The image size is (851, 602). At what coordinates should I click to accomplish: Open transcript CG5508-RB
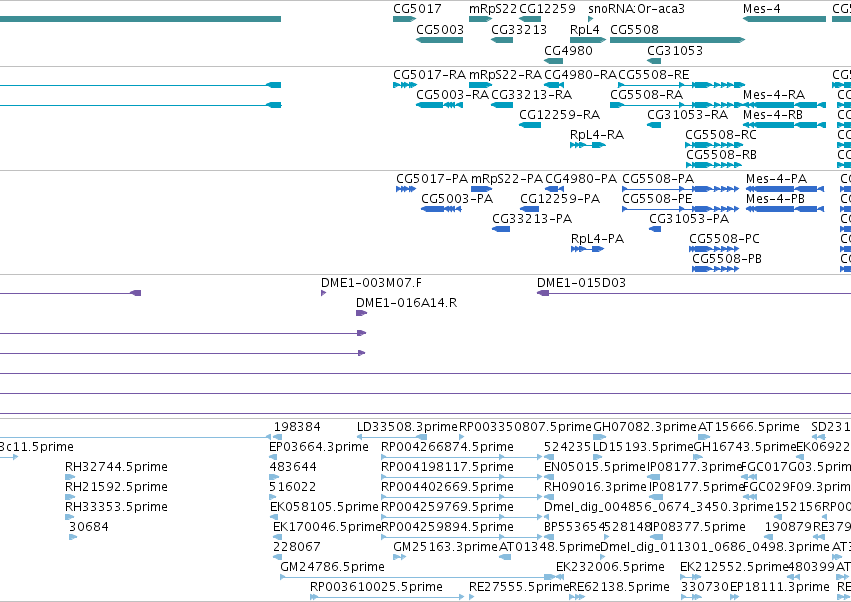click(x=721, y=155)
